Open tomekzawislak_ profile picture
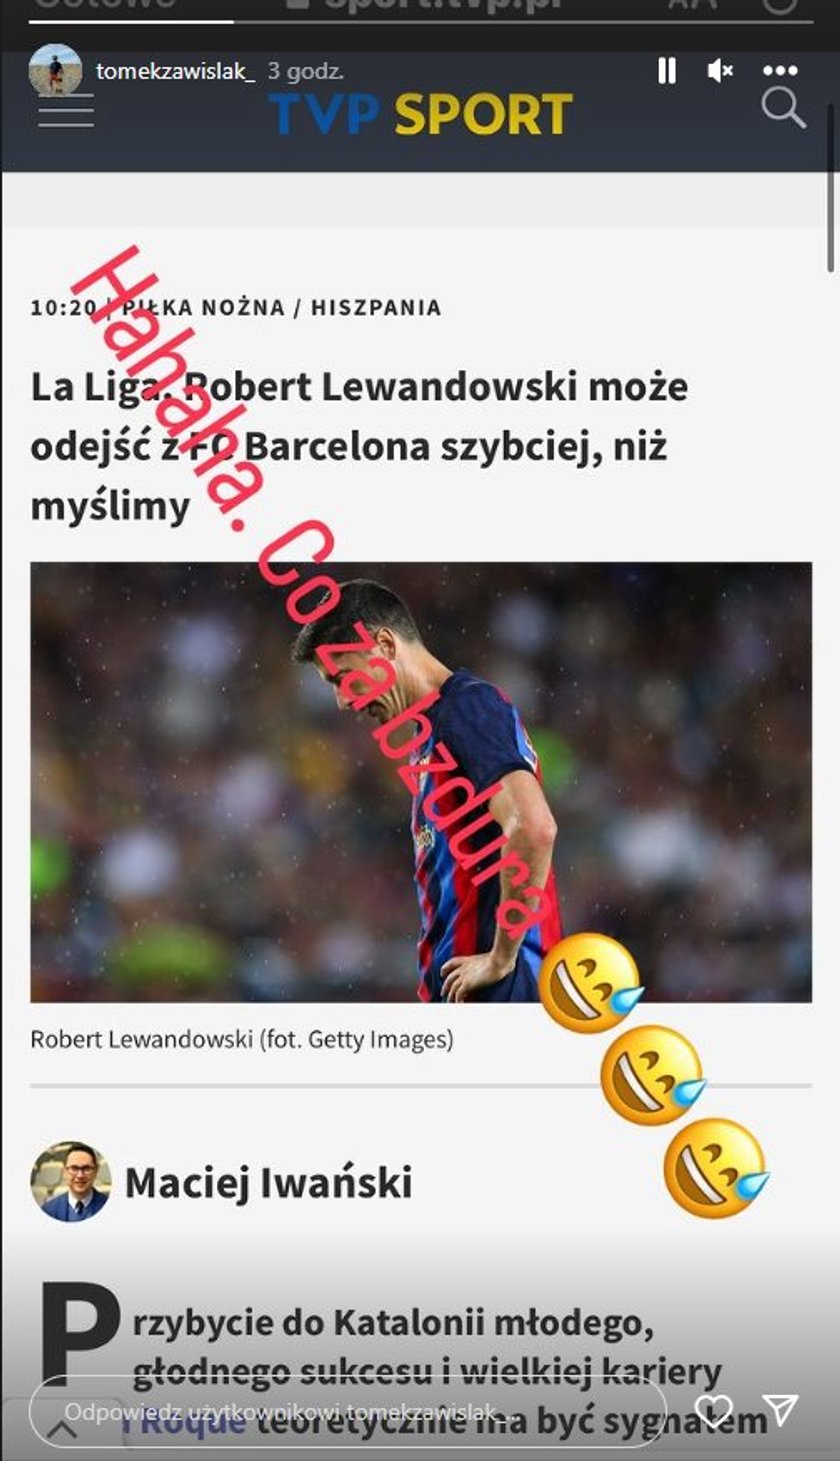840x1461 pixels. [55, 70]
